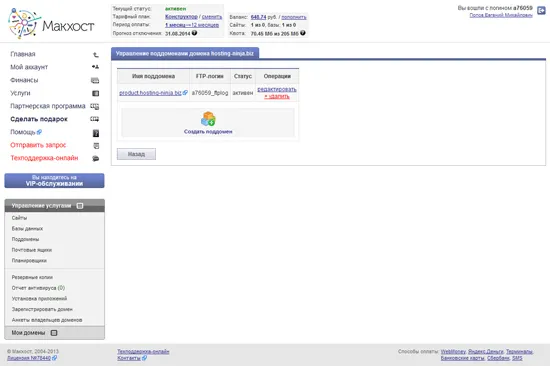
Task: Open Поддомены under Управление услугами
Action: pos(25,239)
